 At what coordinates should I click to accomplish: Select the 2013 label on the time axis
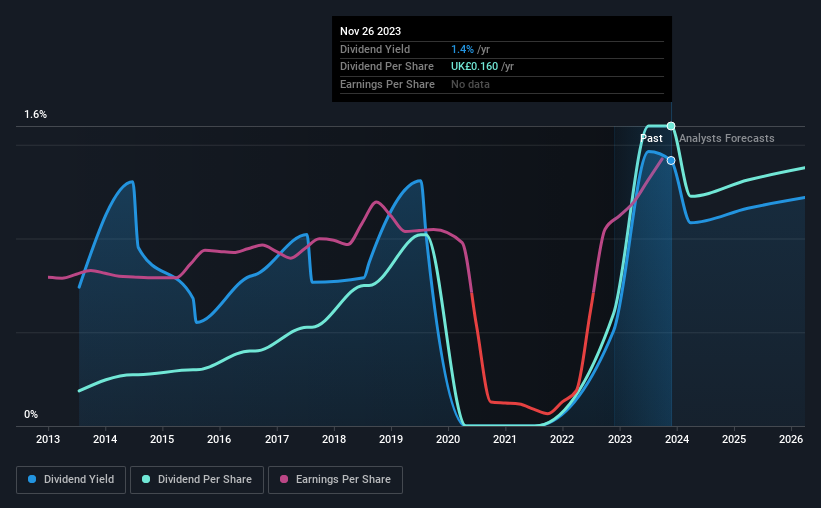(48, 439)
